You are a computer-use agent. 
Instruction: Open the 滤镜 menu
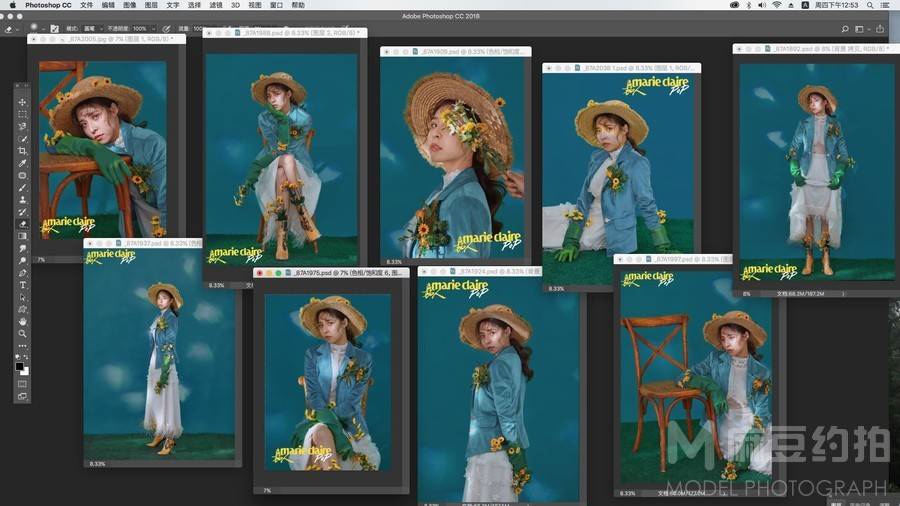pos(216,5)
